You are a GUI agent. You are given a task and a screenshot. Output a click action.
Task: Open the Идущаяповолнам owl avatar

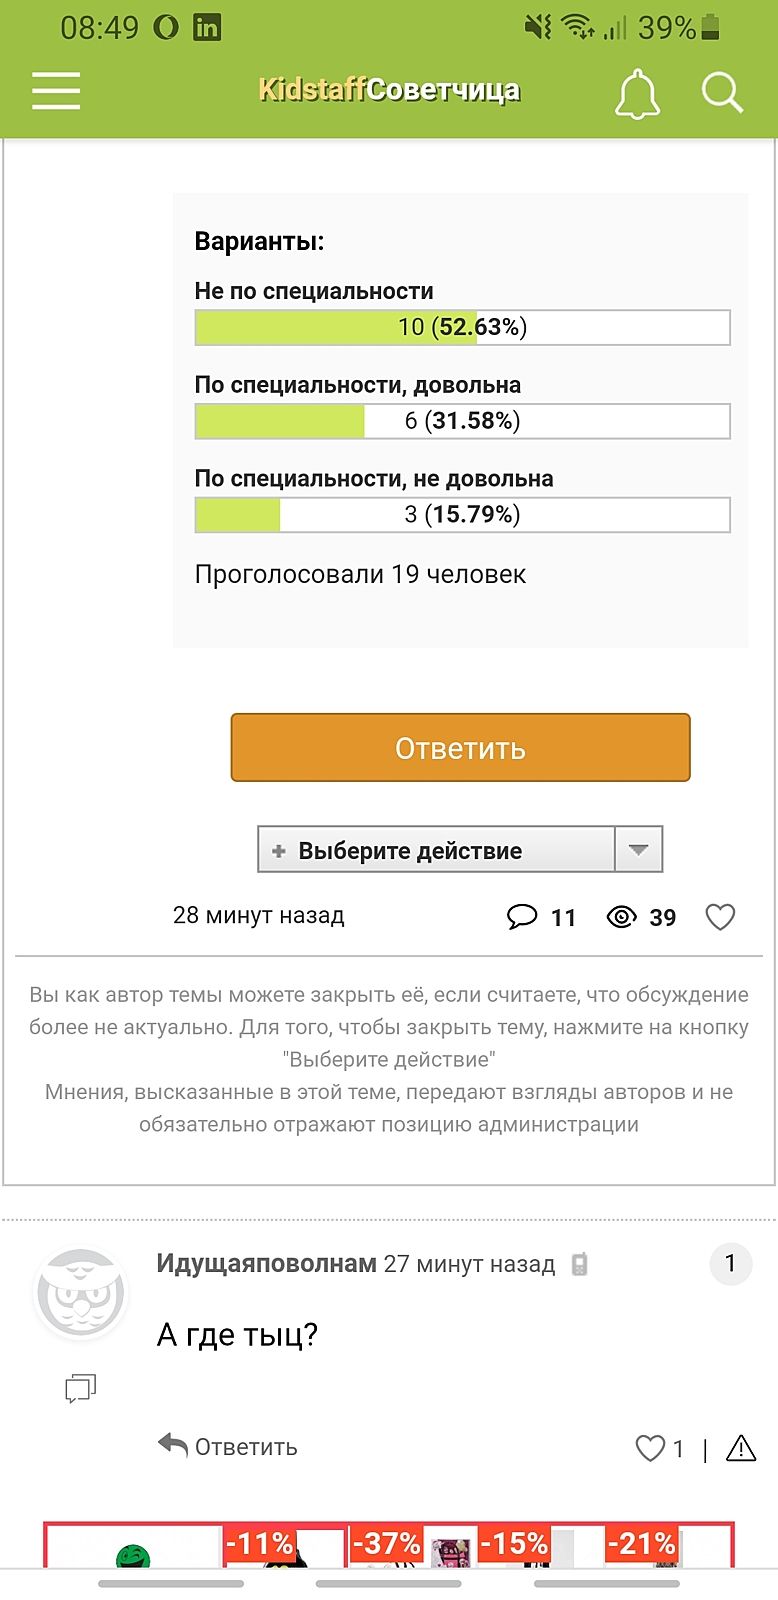(80, 1294)
